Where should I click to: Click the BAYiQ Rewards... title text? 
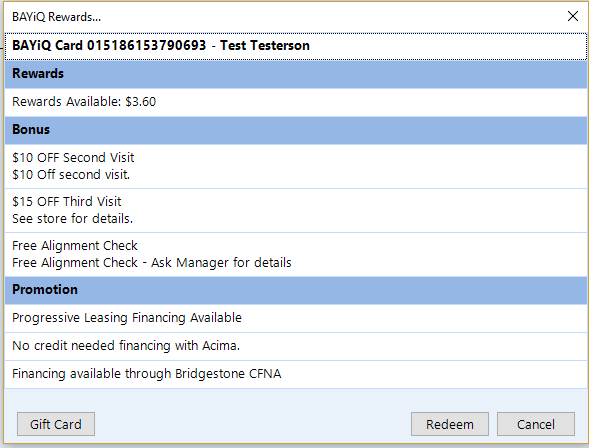point(56,17)
